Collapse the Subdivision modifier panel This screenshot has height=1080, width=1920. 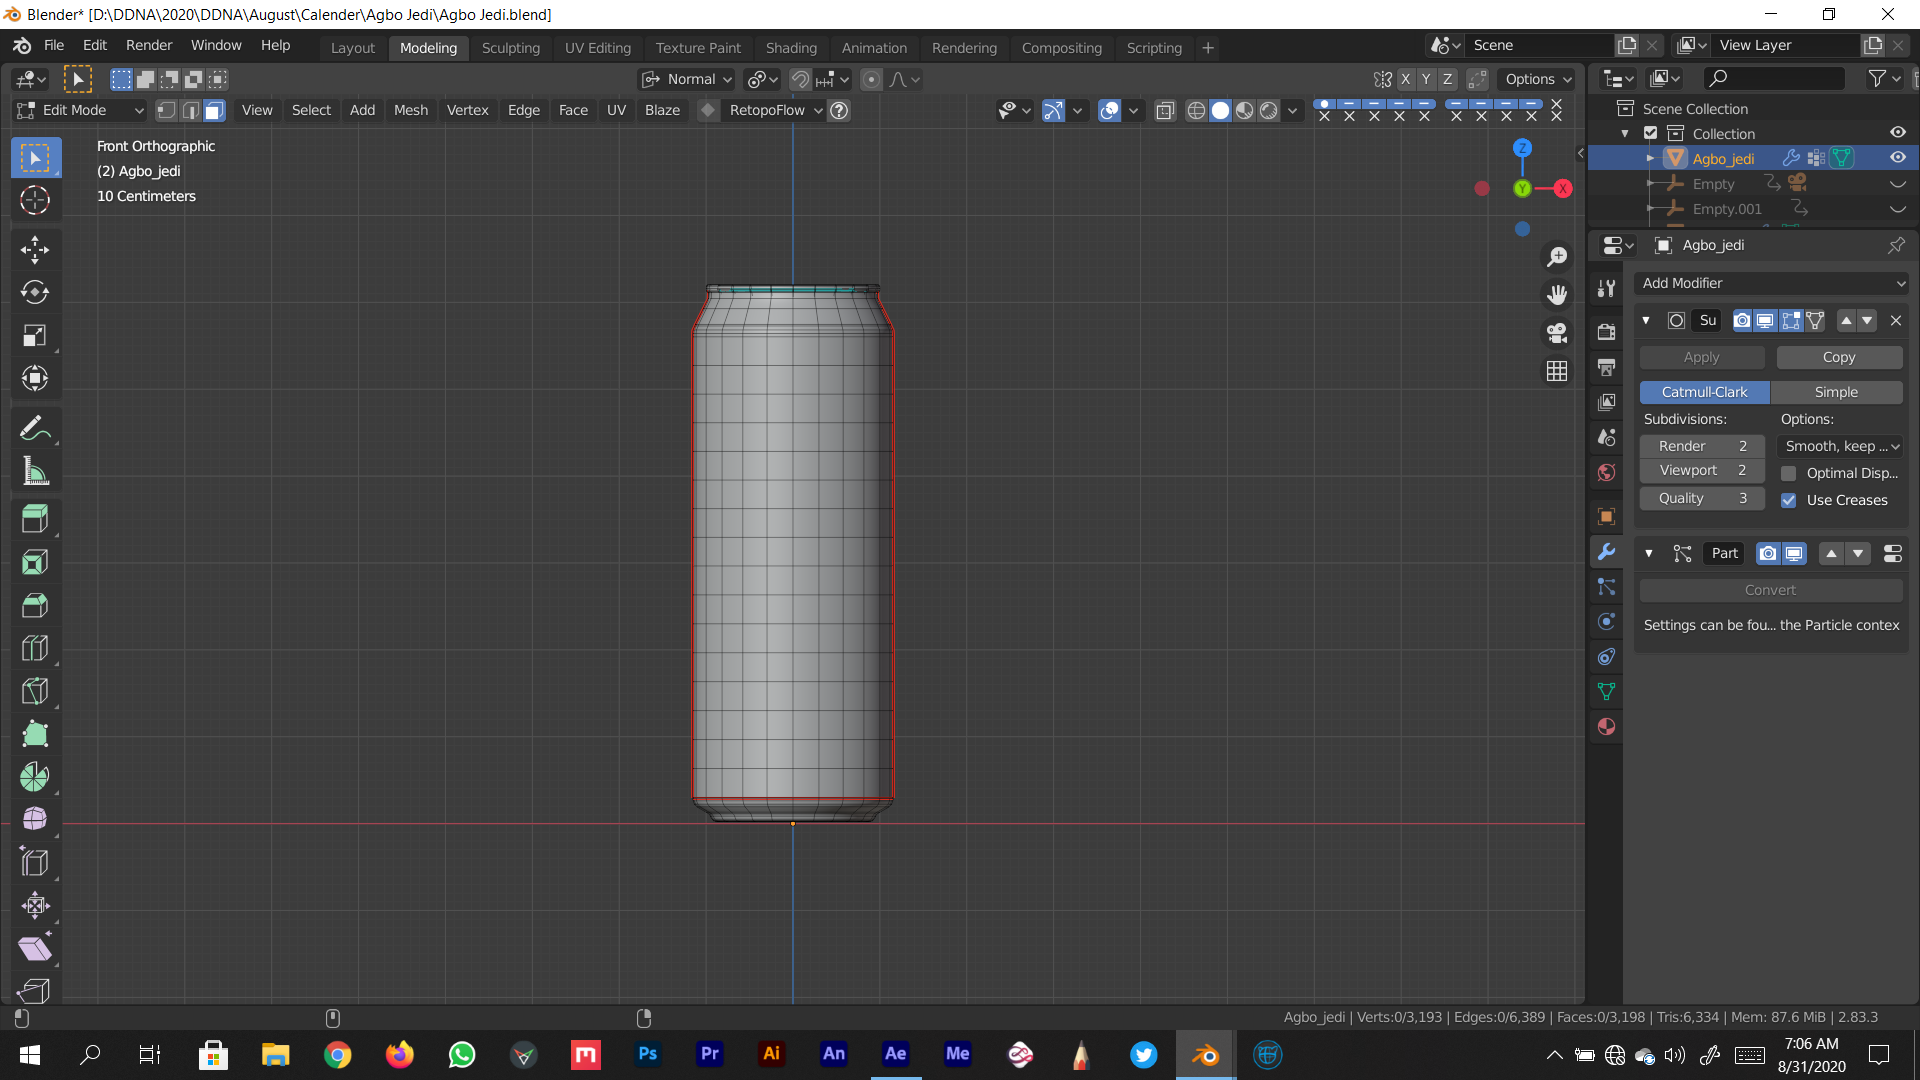tap(1646, 321)
